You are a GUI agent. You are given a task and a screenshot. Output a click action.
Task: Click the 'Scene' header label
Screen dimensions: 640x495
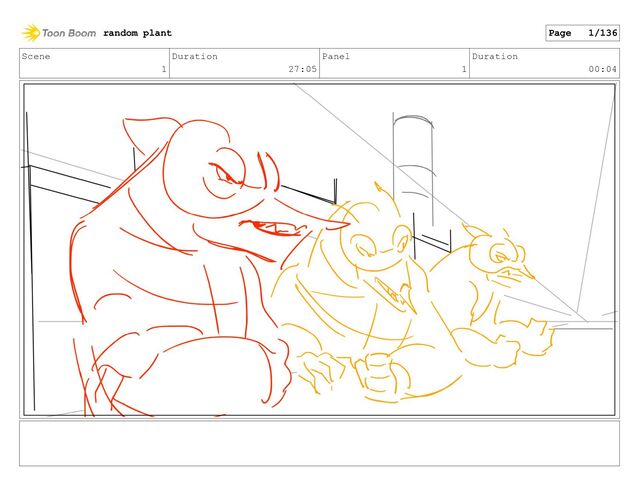coord(36,56)
